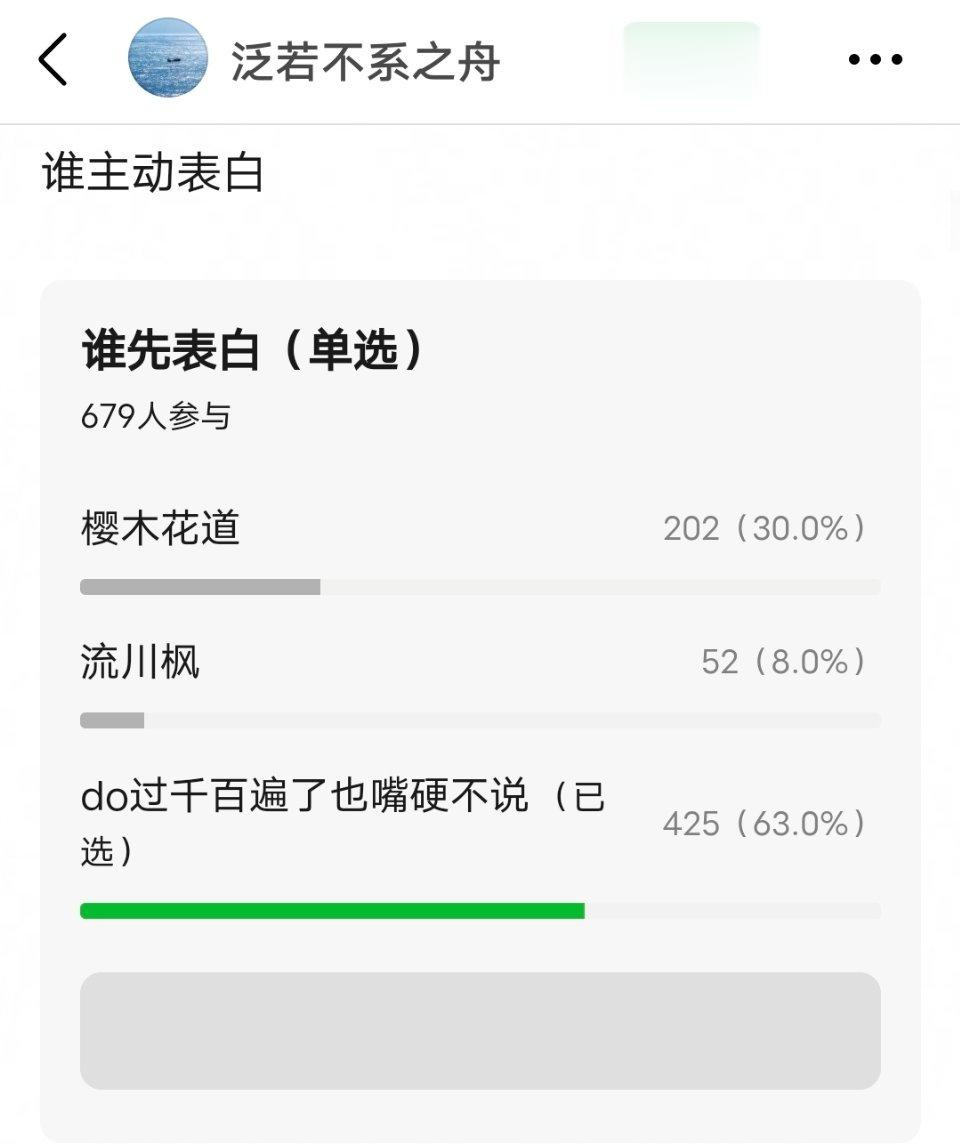Tap the （已选） label continuation 选）
This screenshot has height=1145, width=960.
point(107,851)
